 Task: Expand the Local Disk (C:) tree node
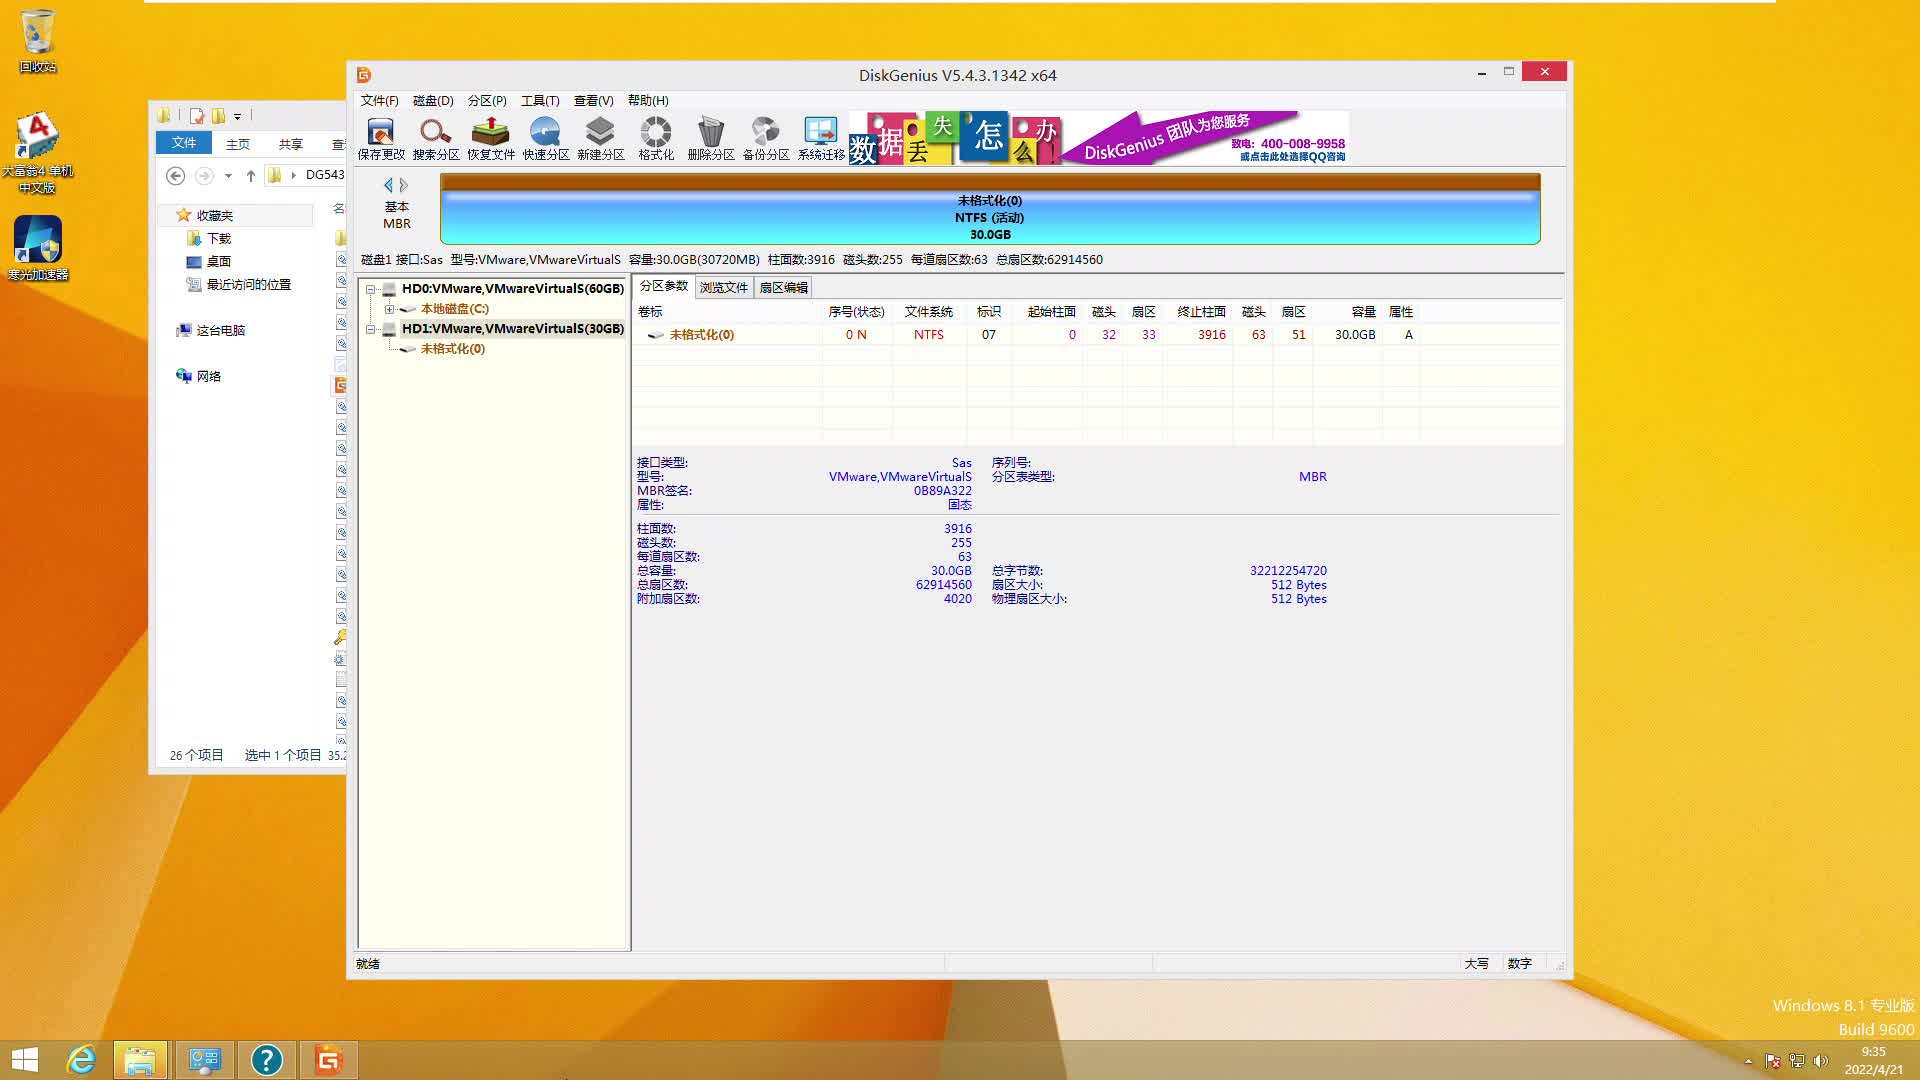tap(389, 309)
